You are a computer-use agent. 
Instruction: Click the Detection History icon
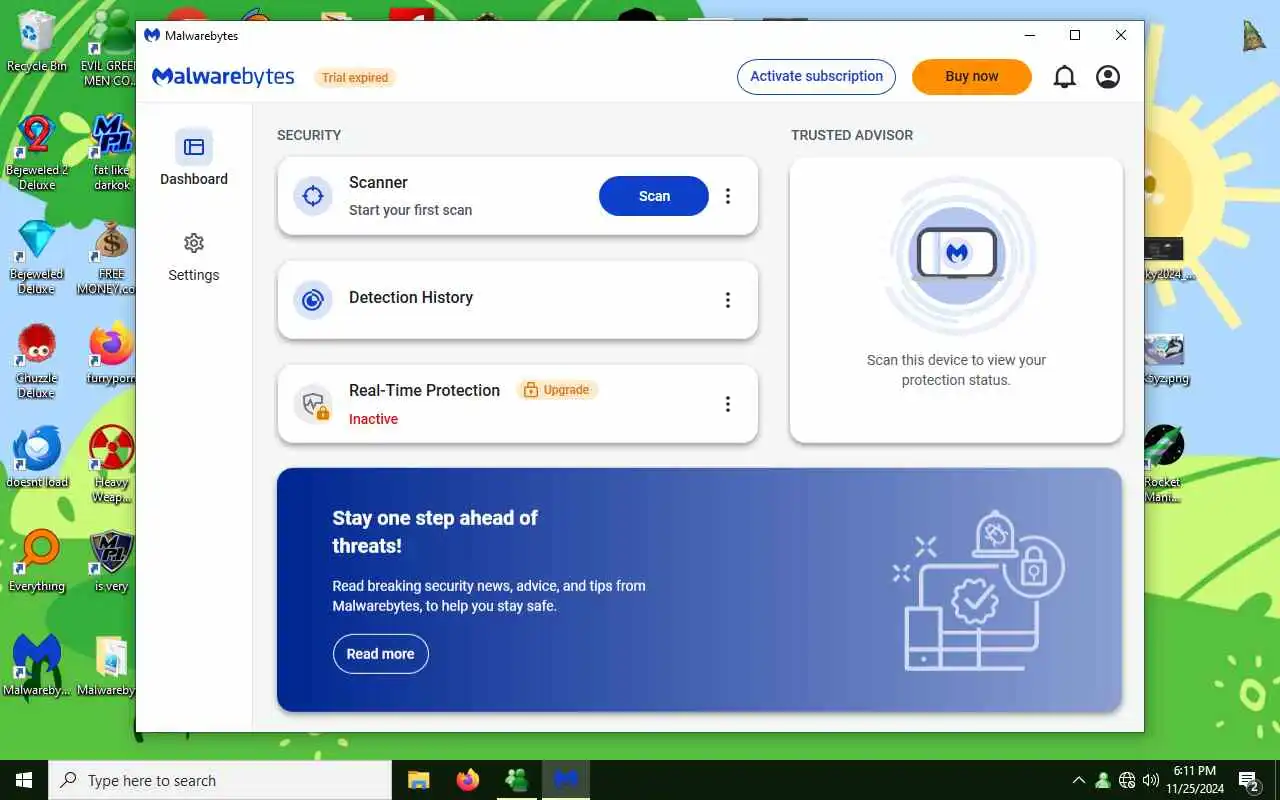pos(313,300)
